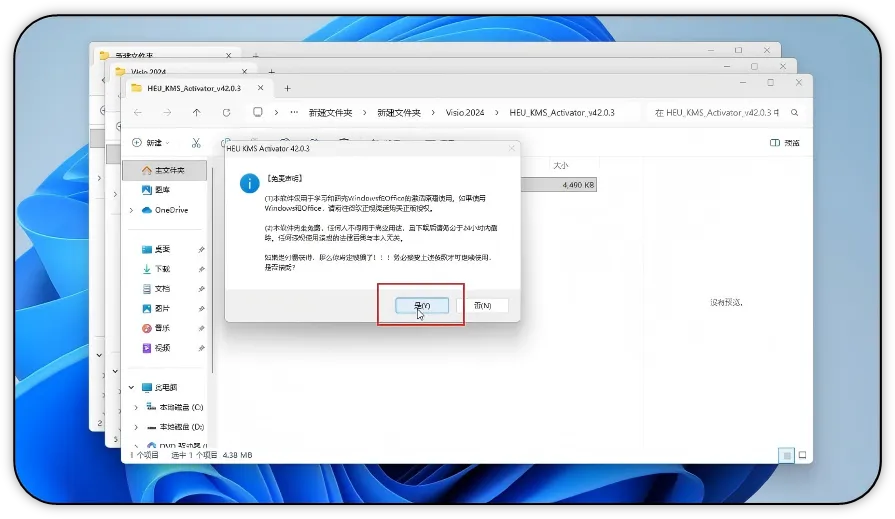The height and width of the screenshot is (519, 895).
Task: Open OneDrive in the sidebar
Action: click(165, 210)
